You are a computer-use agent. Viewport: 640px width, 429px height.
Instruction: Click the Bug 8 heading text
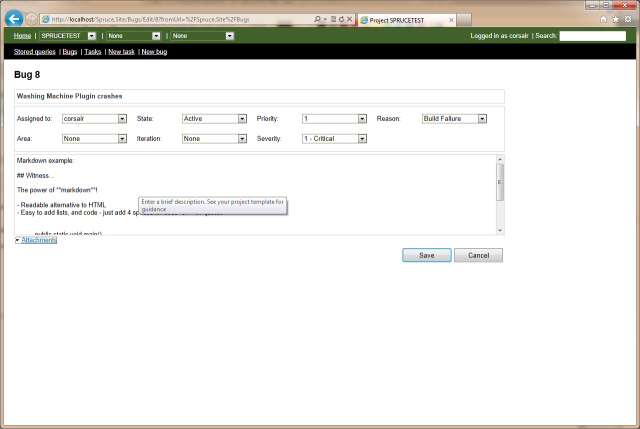pos(27,75)
